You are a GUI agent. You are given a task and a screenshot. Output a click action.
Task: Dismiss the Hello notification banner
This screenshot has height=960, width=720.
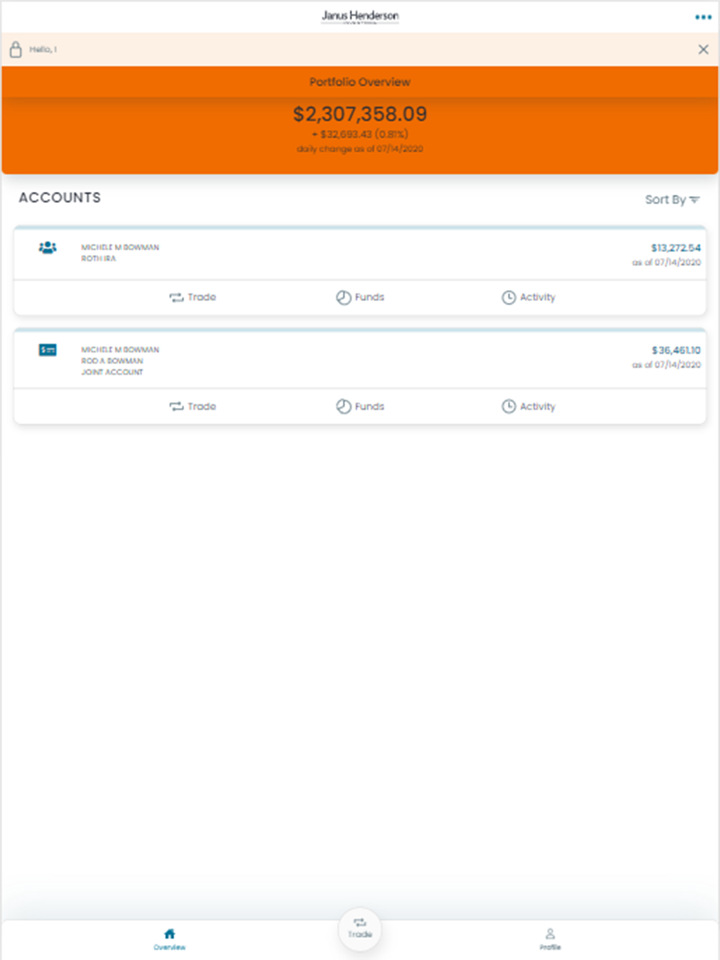click(x=703, y=49)
